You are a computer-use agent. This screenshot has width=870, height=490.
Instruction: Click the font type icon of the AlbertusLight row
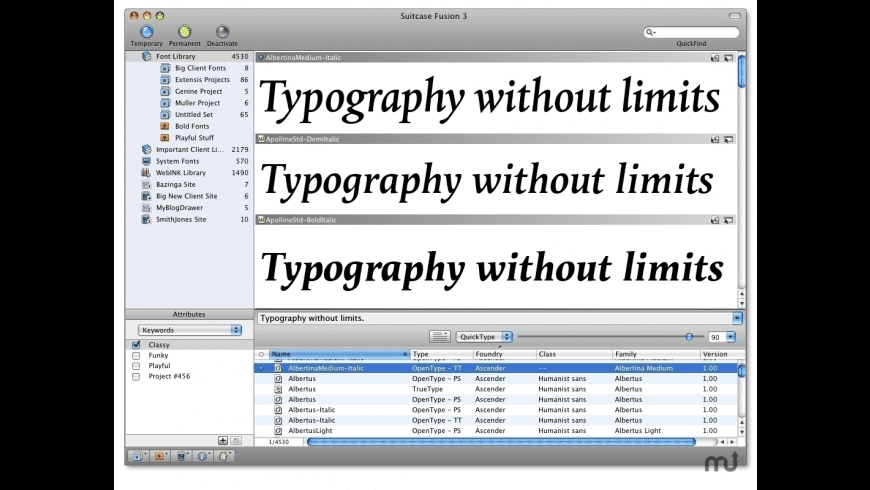pos(279,431)
